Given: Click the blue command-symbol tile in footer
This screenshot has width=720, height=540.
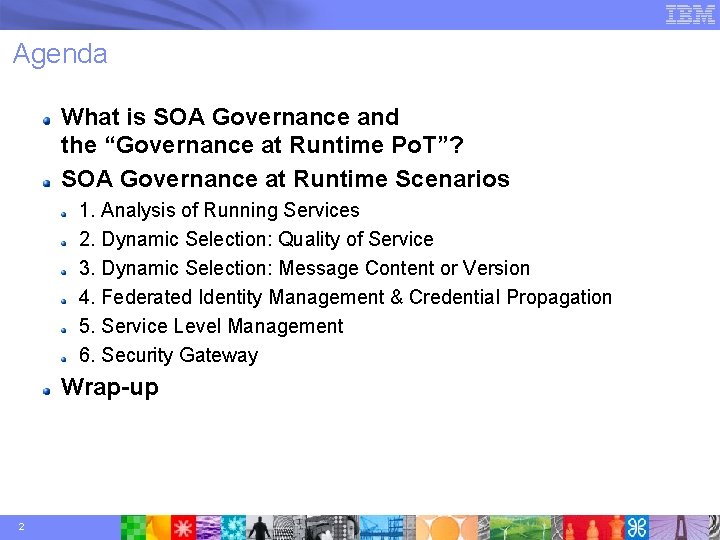Looking at the screenshot, I should [x=637, y=527].
